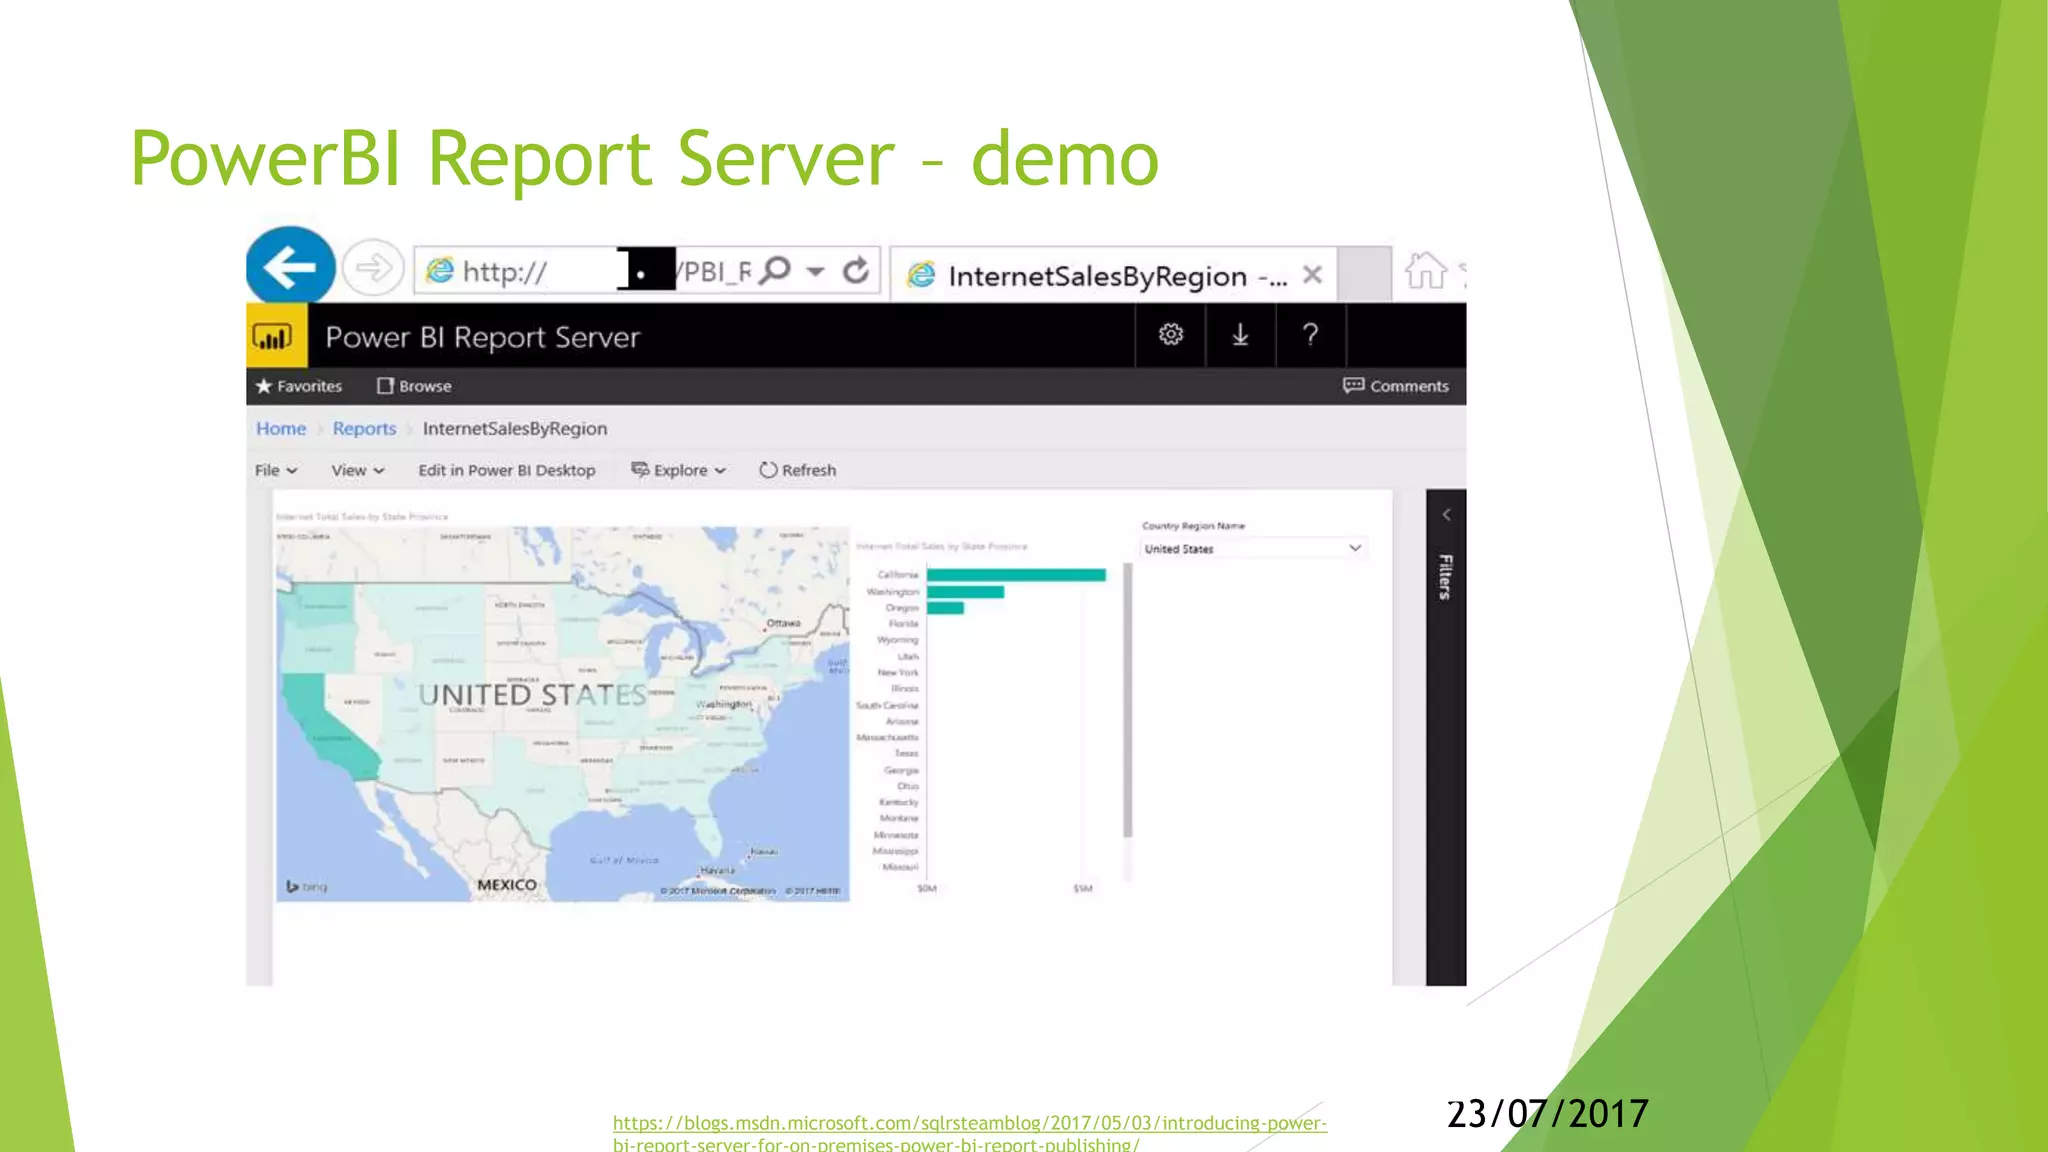Open Country Region Name dropdown showing United States
Image resolution: width=2048 pixels, height=1152 pixels.
point(1253,548)
